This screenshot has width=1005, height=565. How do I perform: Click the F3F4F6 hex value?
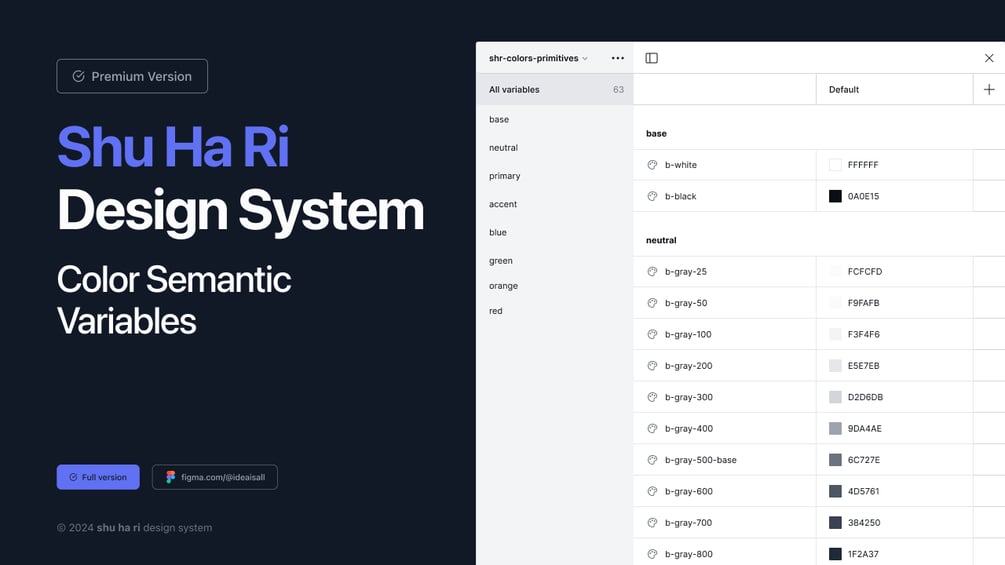863,334
